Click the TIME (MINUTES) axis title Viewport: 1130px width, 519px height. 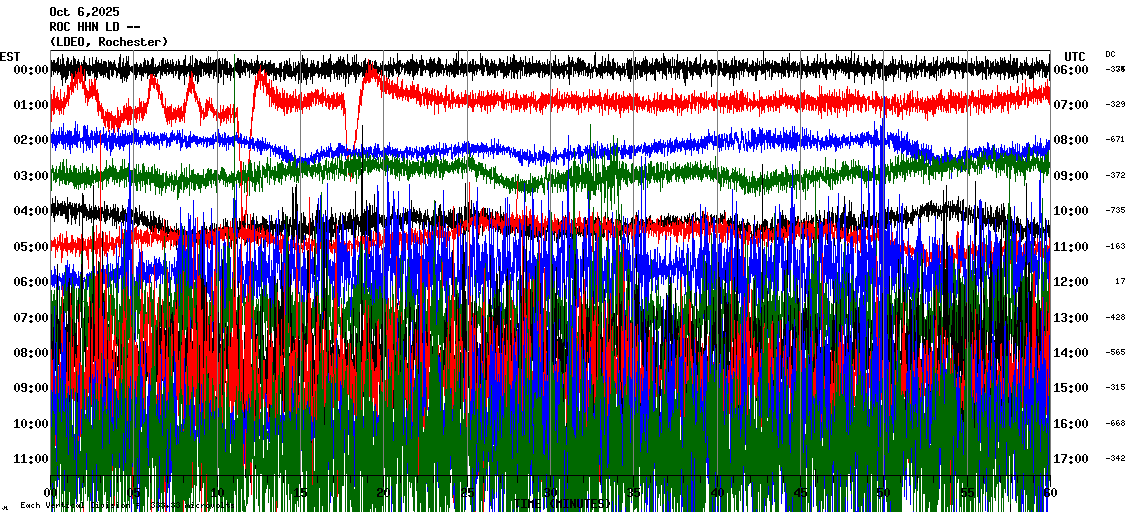click(562, 503)
